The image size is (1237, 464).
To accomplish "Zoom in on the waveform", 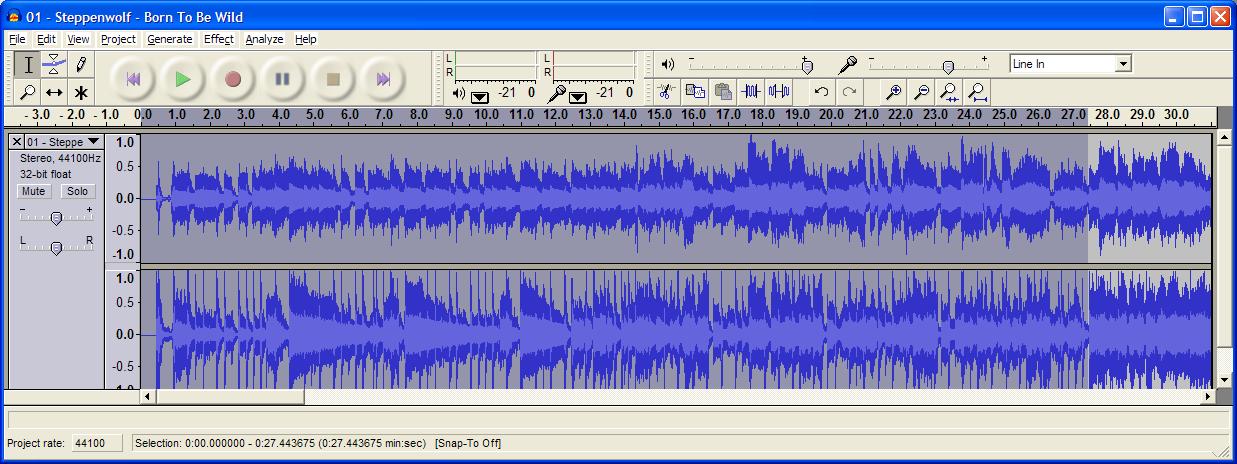I will click(893, 92).
